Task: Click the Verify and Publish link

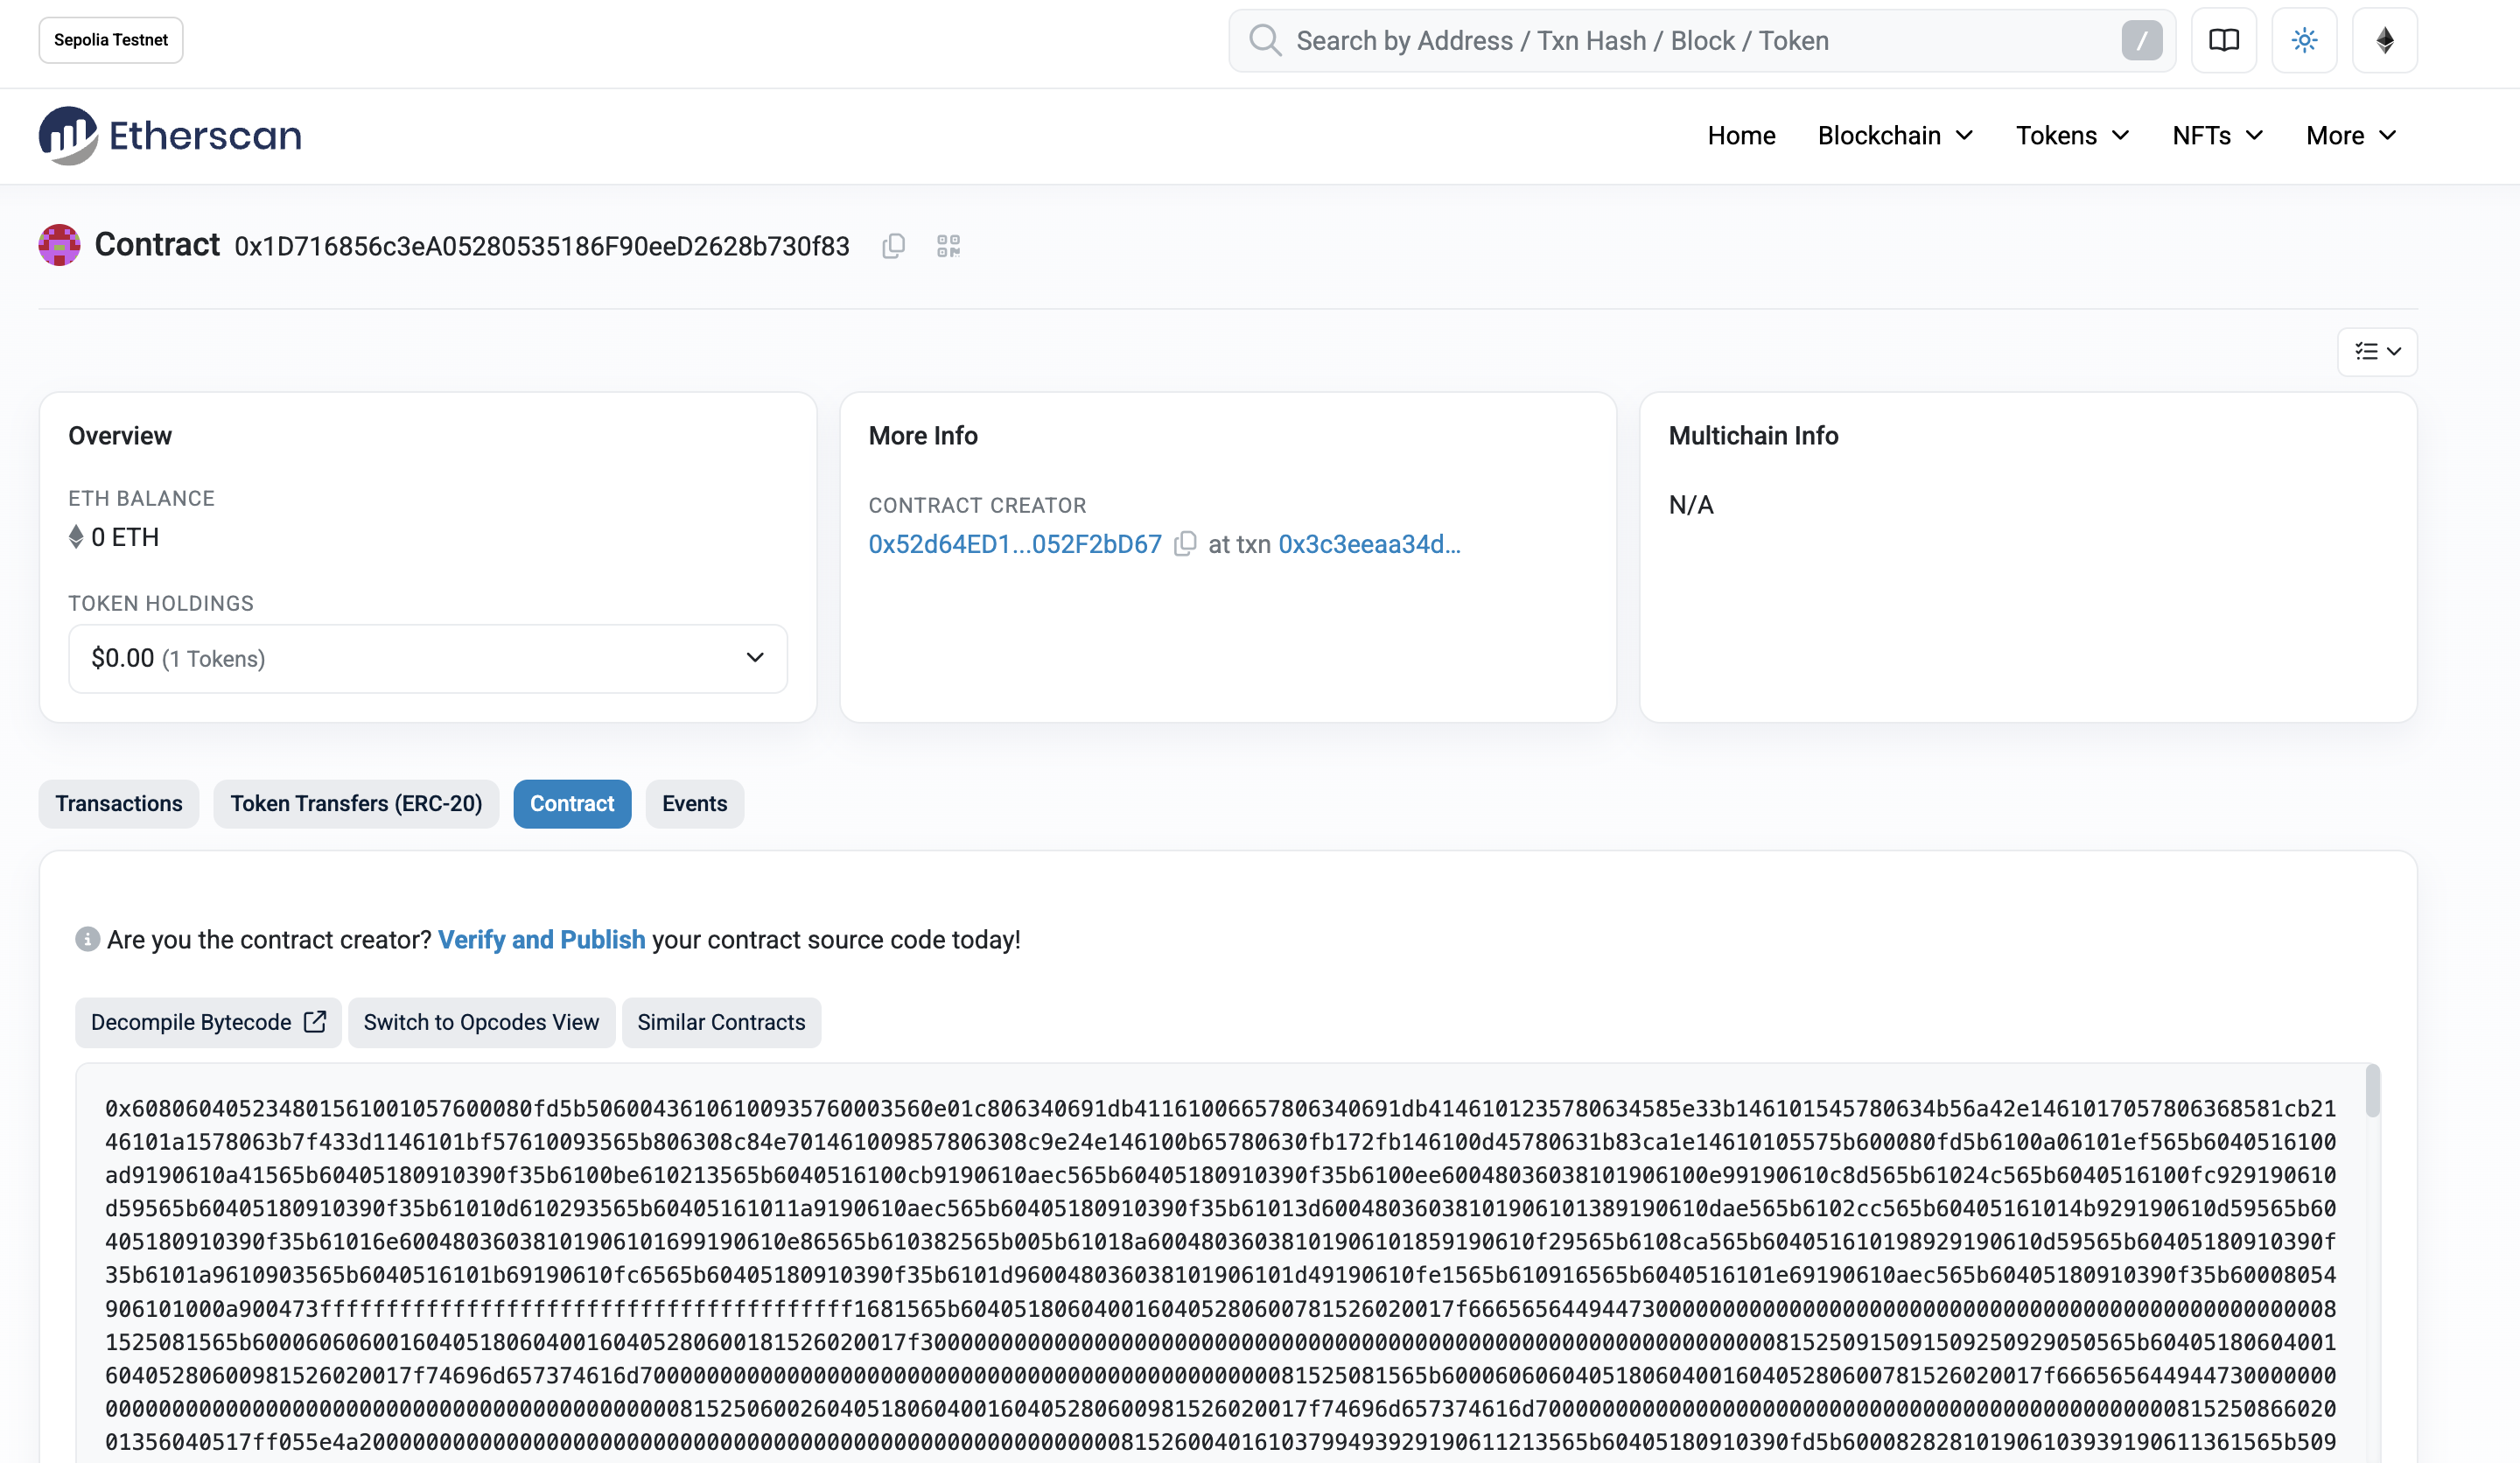Action: [x=541, y=940]
